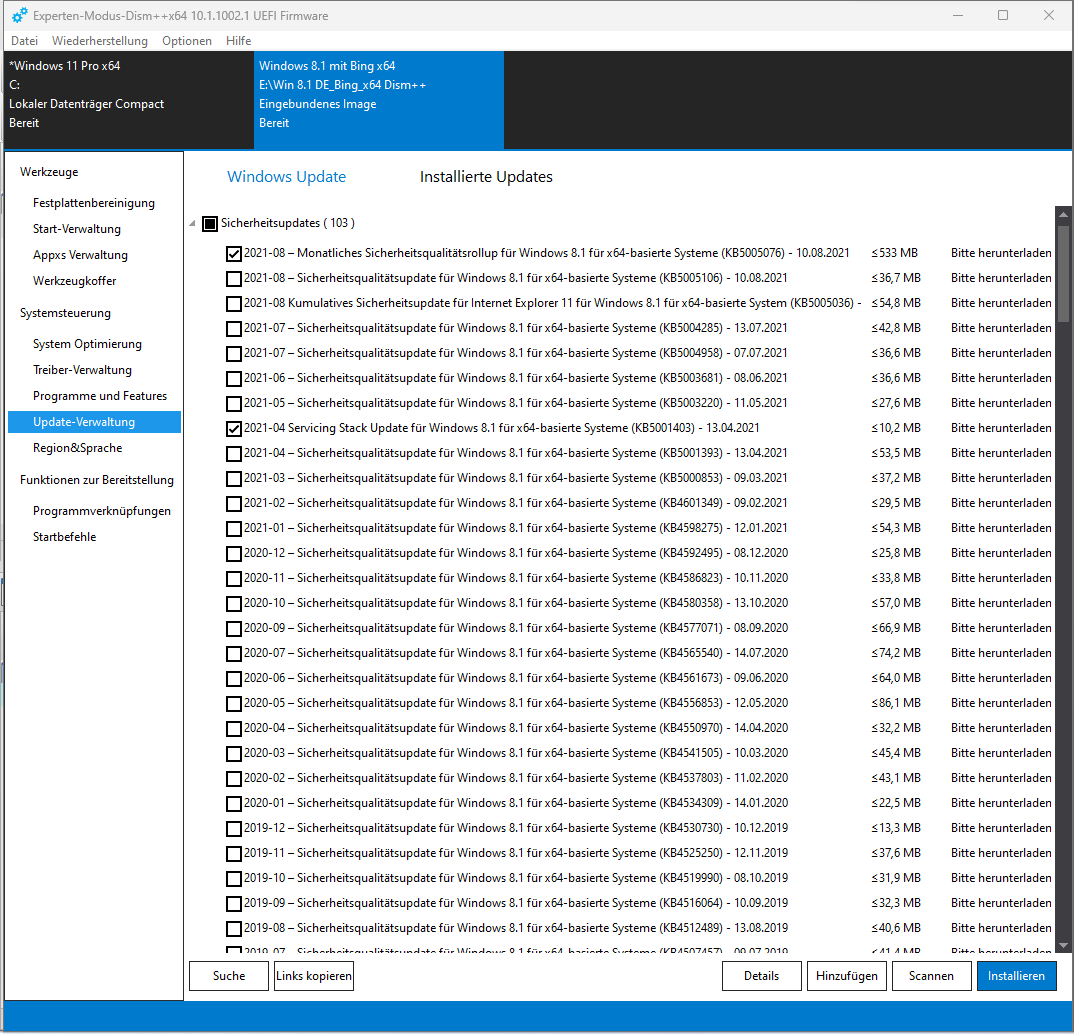
Task: Open the Hilfe menu
Action: 238,40
